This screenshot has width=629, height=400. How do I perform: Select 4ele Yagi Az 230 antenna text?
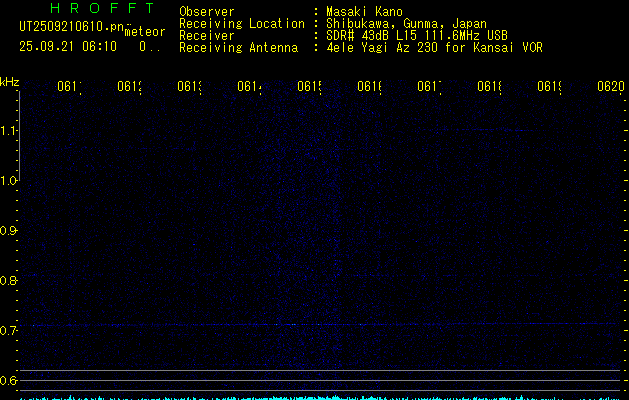[x=434, y=48]
